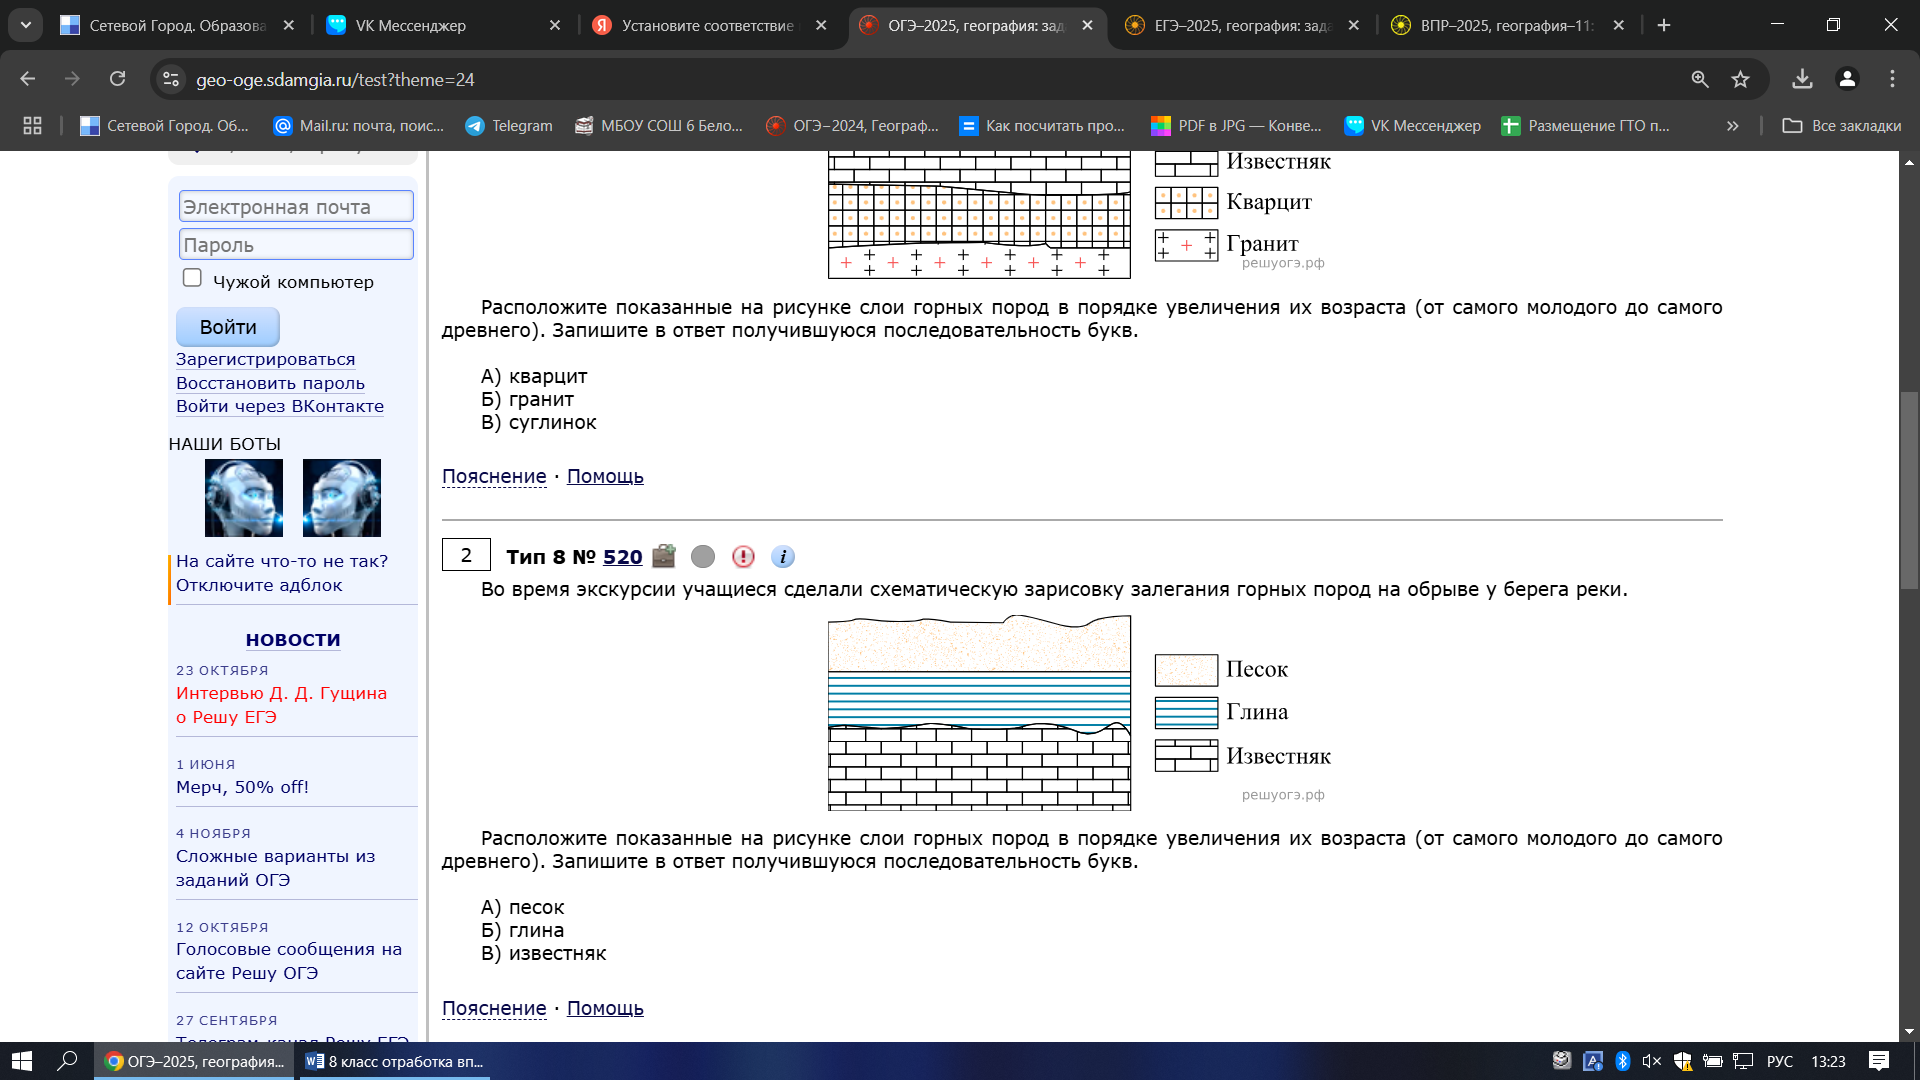This screenshot has width=1920, height=1080.
Task: Open the Windows Start menu
Action: (x=22, y=1061)
